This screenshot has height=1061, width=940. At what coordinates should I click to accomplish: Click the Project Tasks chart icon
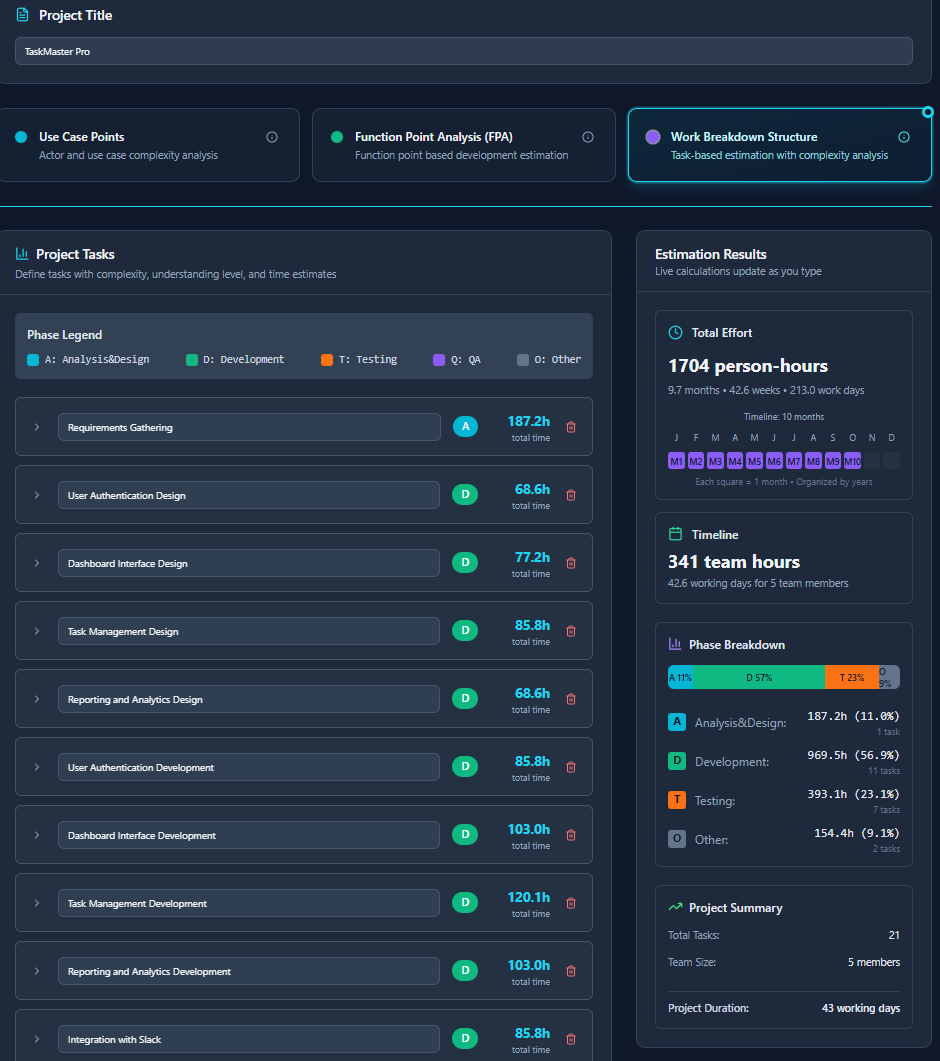click(x=22, y=254)
